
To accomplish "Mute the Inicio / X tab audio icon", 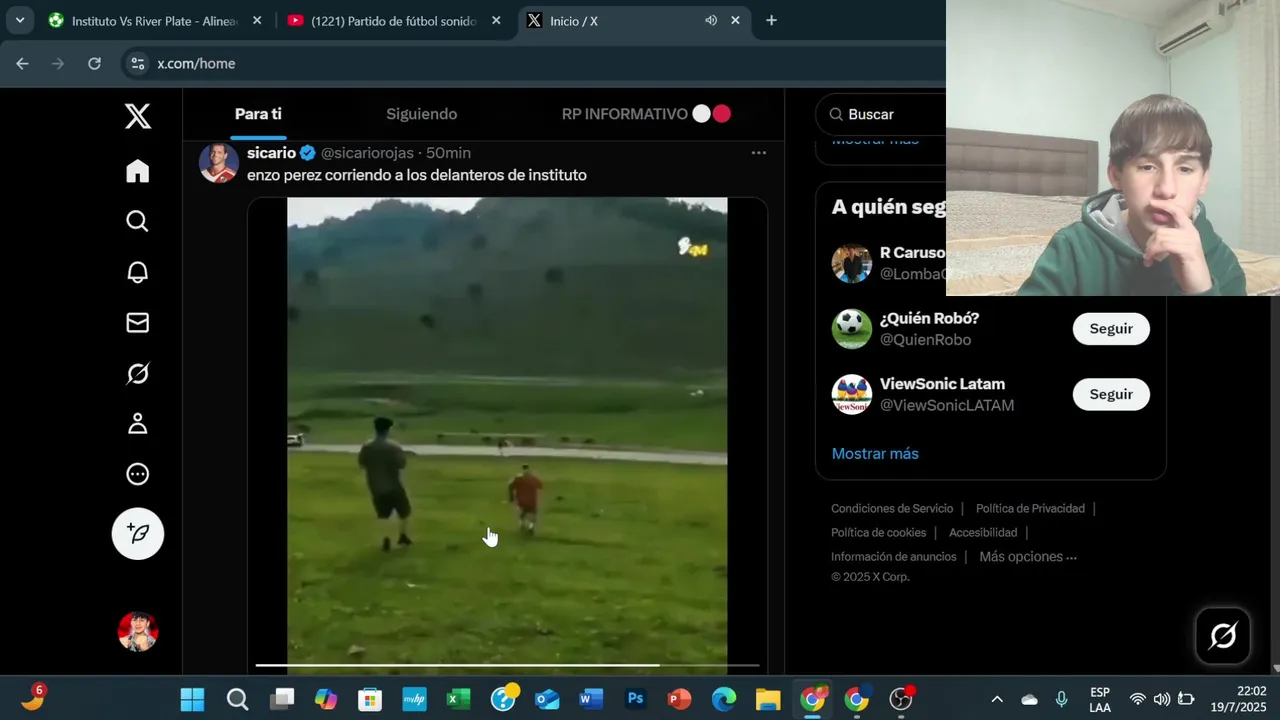I will coord(711,20).
